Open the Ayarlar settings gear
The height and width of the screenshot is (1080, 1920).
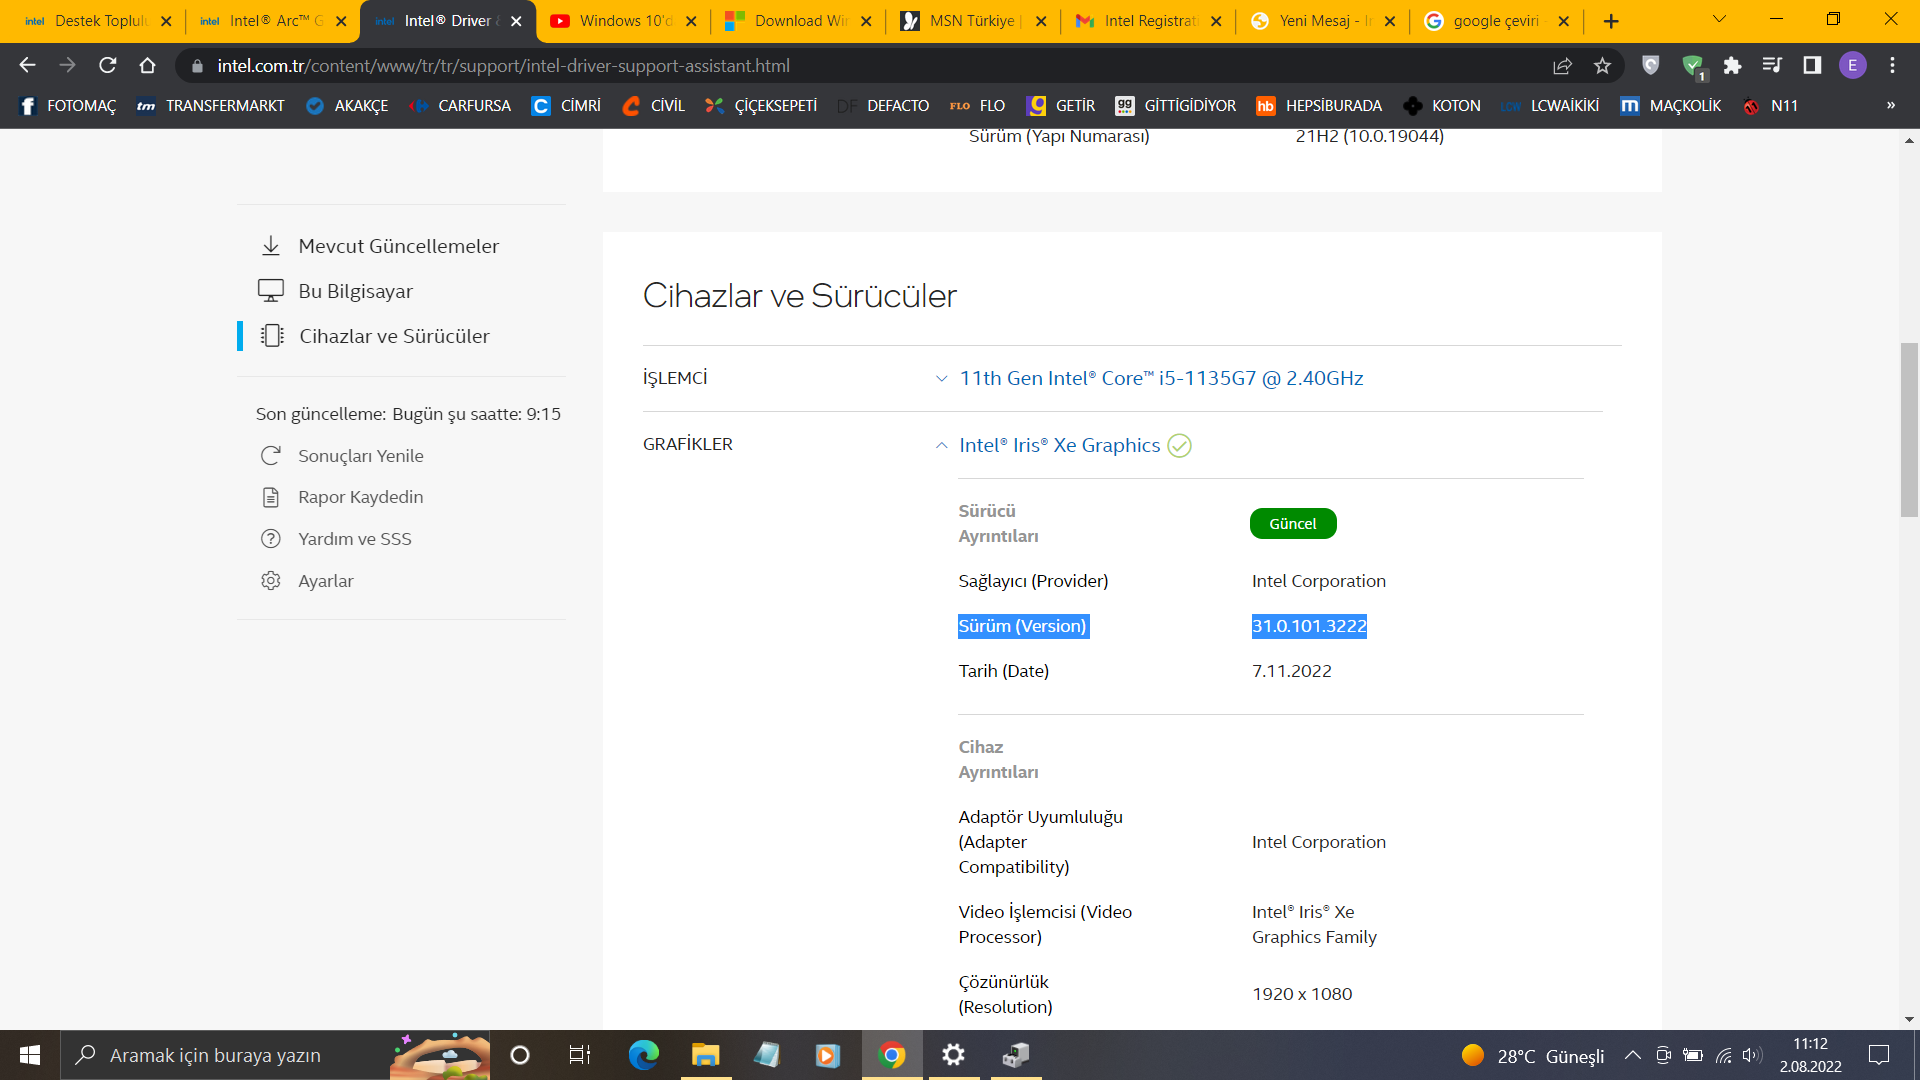point(270,580)
